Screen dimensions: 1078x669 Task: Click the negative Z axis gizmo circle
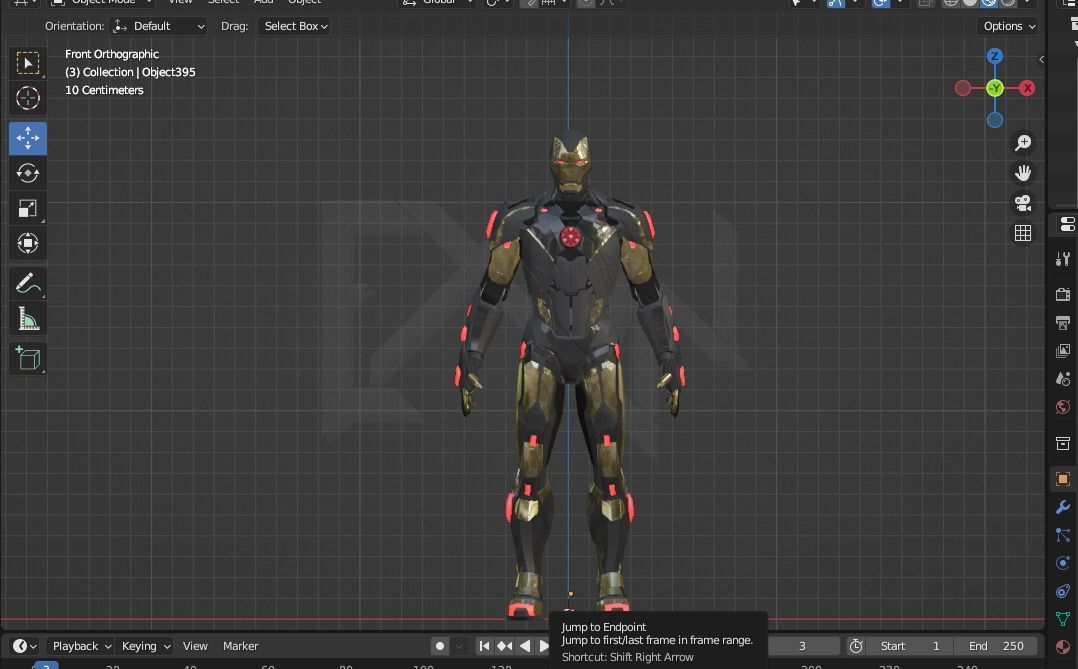994,120
